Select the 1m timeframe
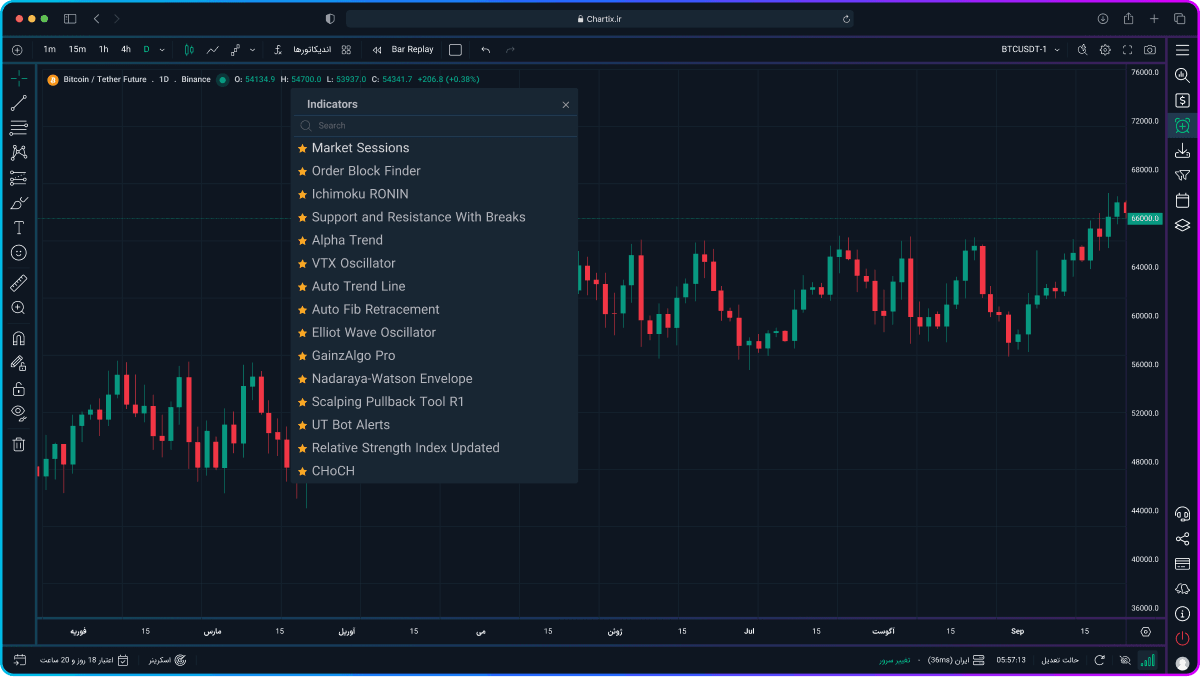Viewport: 1200px width, 677px height. pos(50,49)
